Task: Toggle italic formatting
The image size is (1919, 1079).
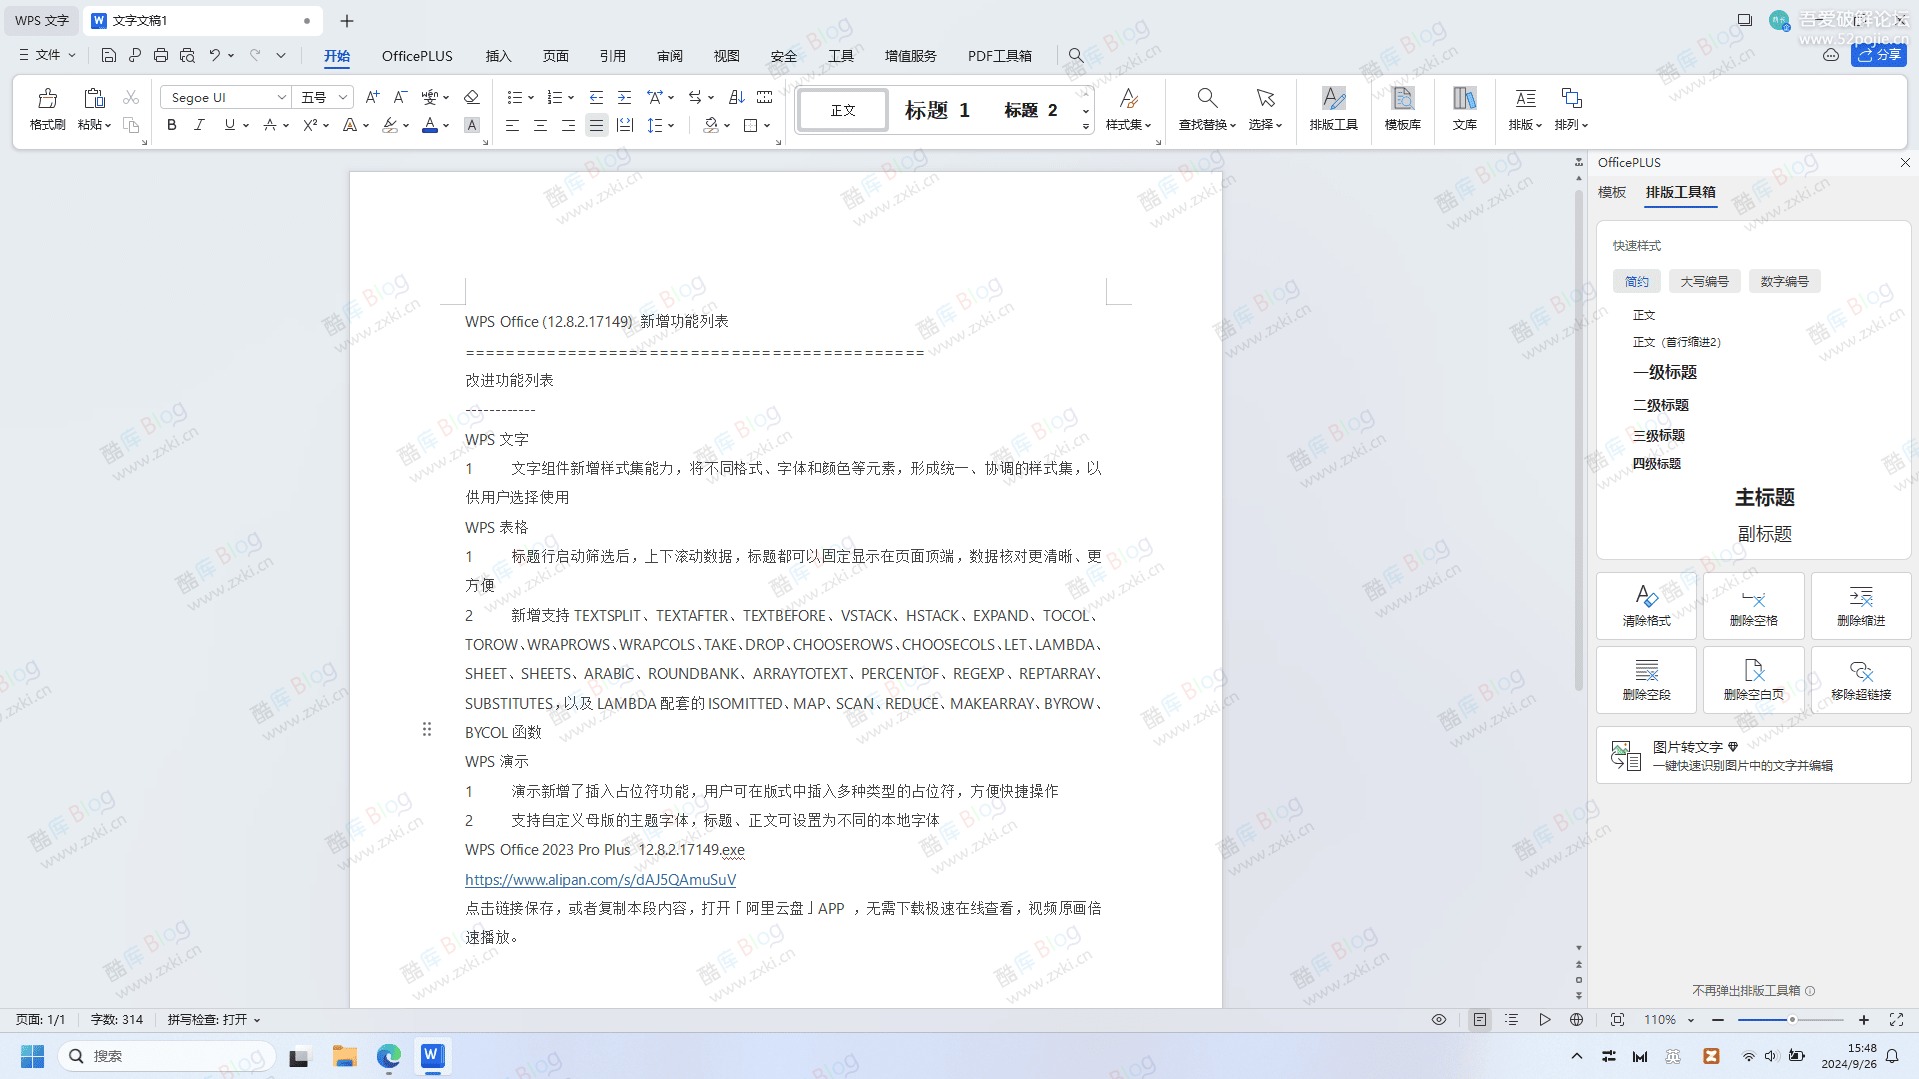Action: pos(199,125)
